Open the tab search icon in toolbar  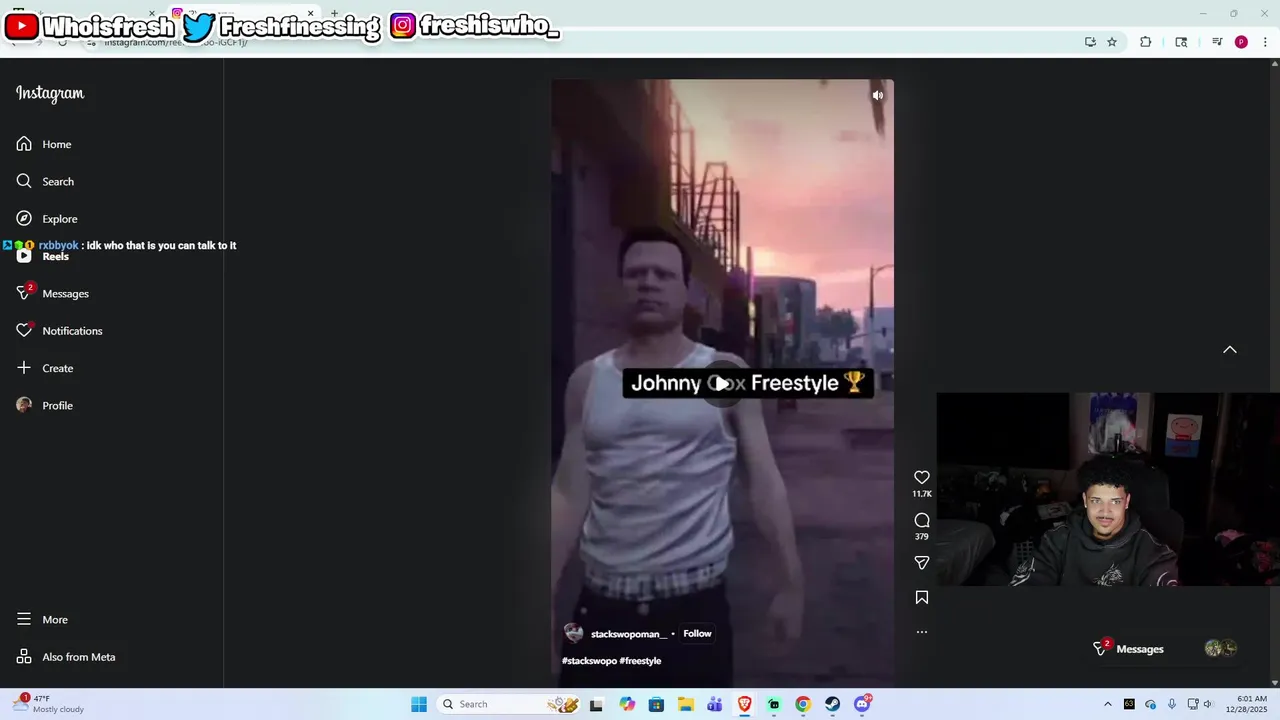click(1181, 42)
